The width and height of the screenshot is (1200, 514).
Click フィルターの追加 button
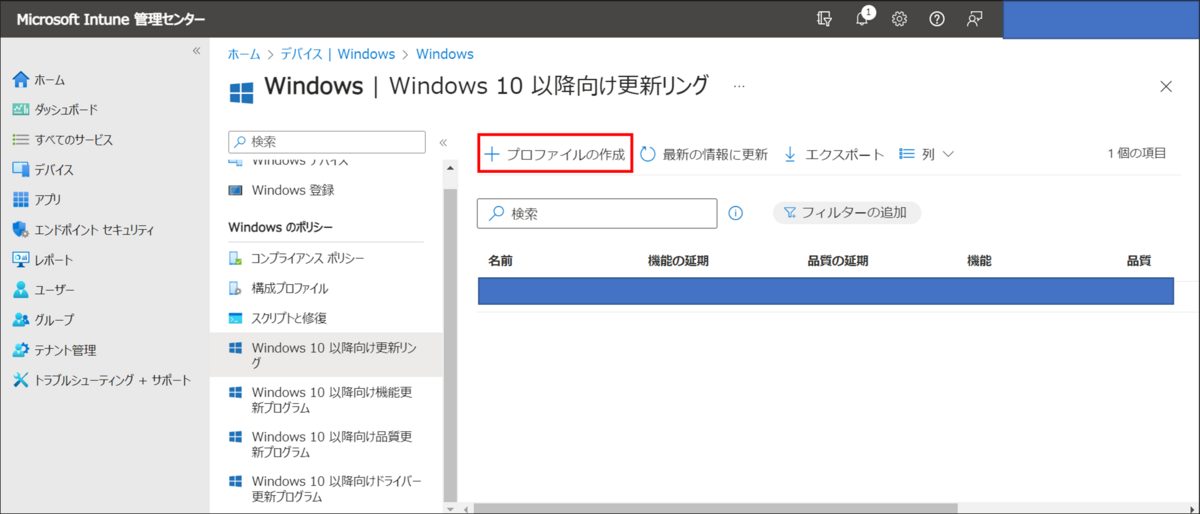[846, 212]
